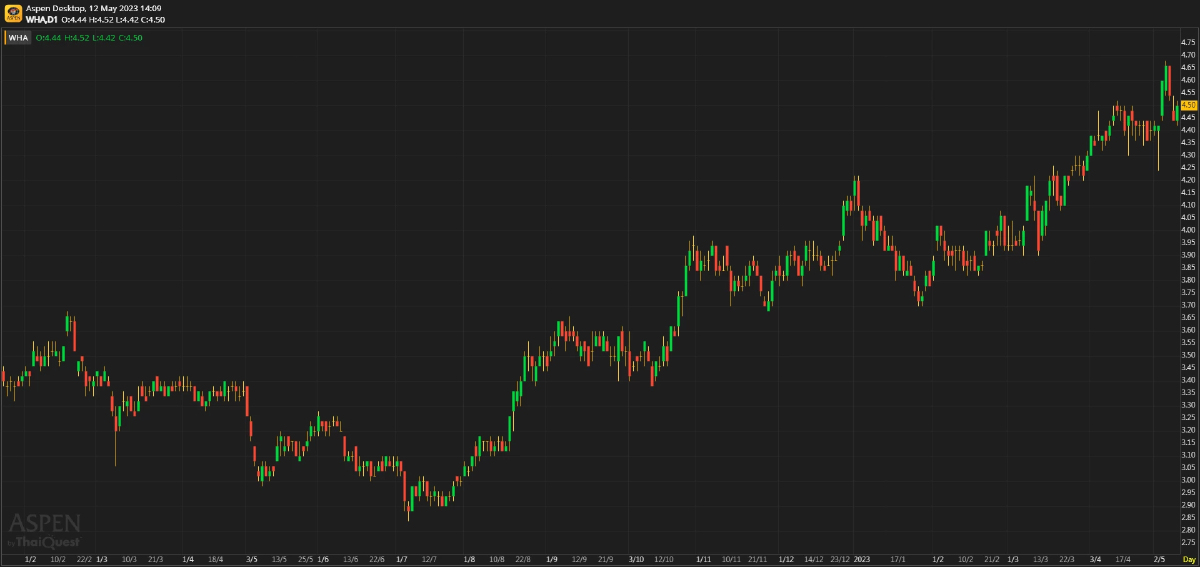
Task: Click the 17/1 date axis marker
Action: point(898,558)
